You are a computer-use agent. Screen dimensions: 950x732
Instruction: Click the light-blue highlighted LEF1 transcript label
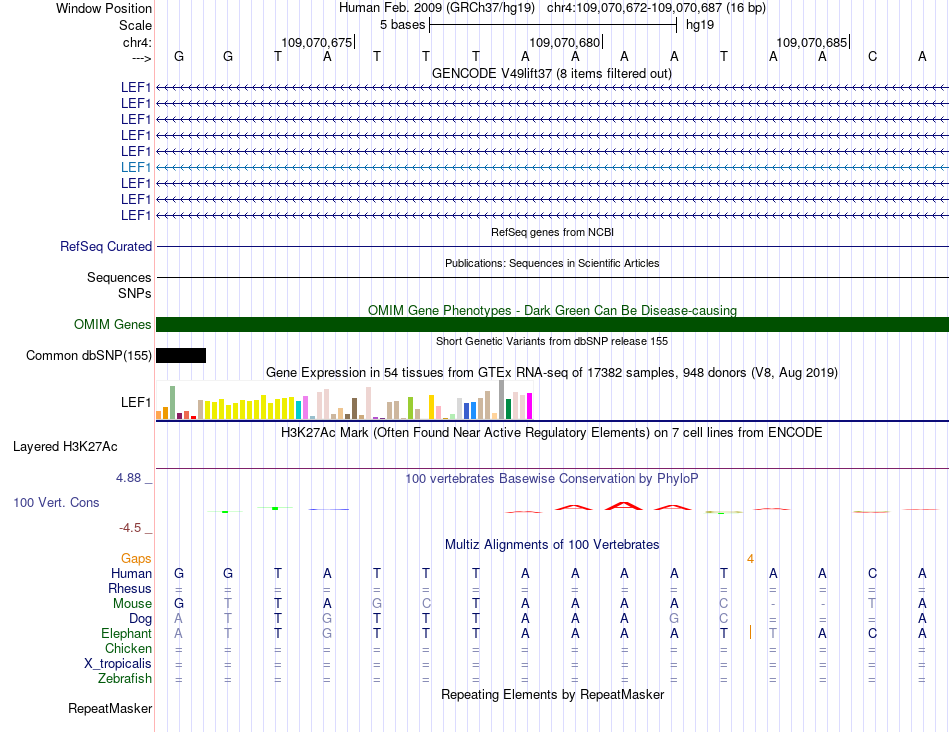pyautogui.click(x=136, y=167)
